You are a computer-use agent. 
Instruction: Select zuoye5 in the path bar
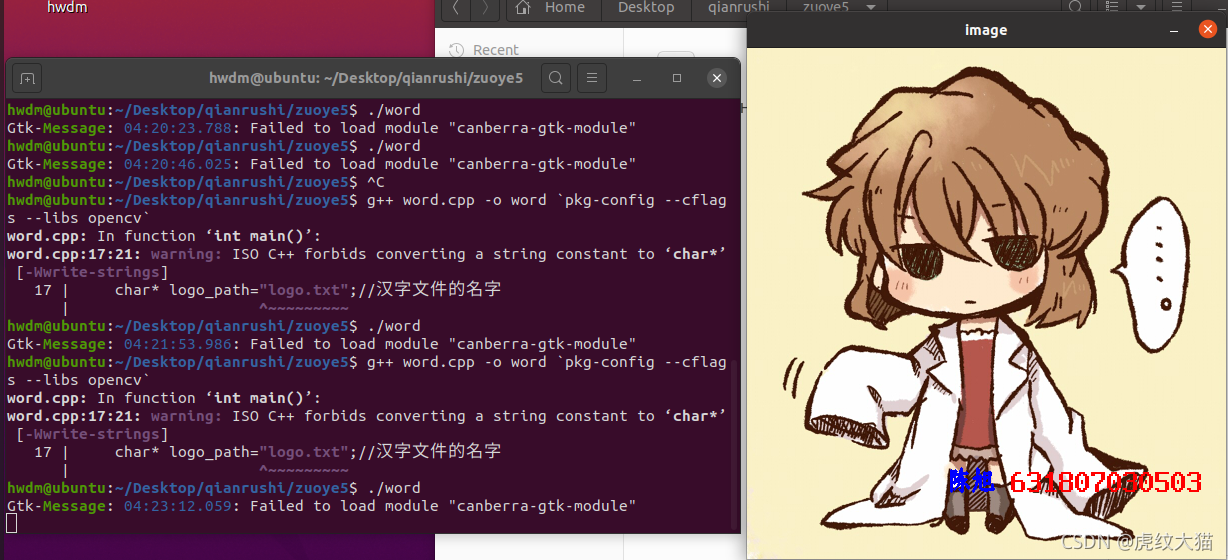[x=825, y=8]
